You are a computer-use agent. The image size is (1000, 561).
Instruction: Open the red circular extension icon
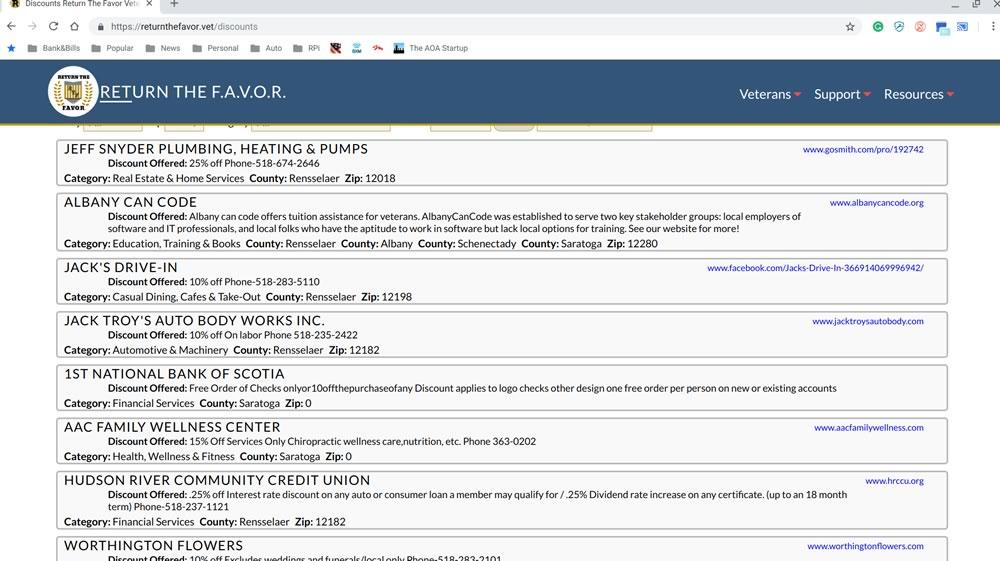pos(920,27)
